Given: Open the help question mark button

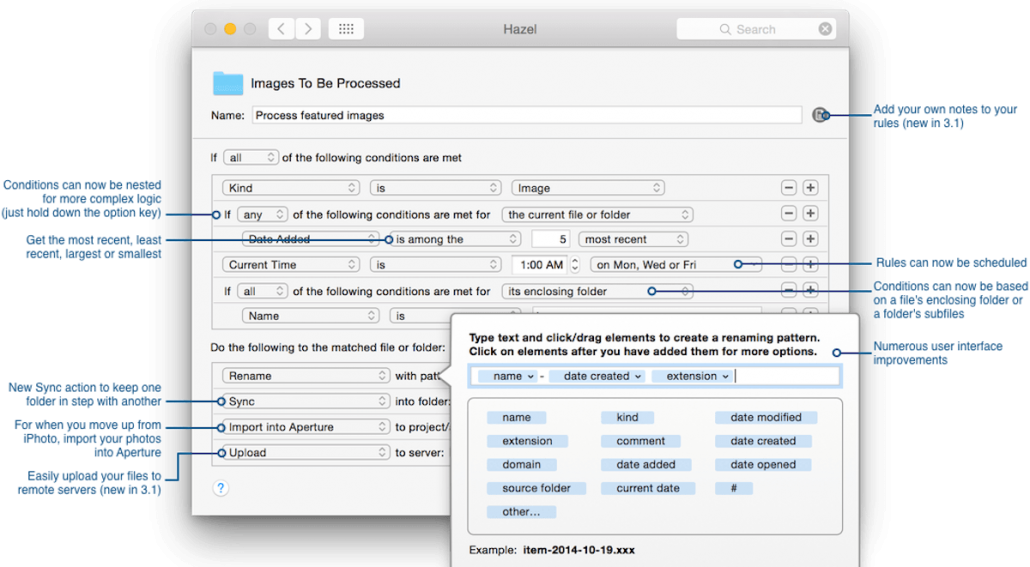Looking at the screenshot, I should pyautogui.click(x=221, y=488).
